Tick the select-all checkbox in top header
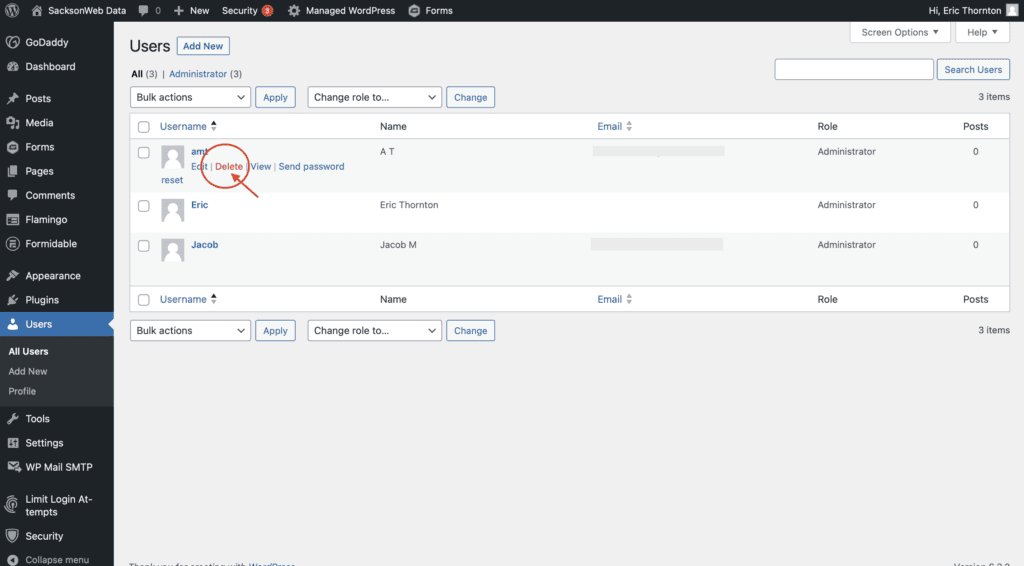1024x566 pixels. (144, 127)
